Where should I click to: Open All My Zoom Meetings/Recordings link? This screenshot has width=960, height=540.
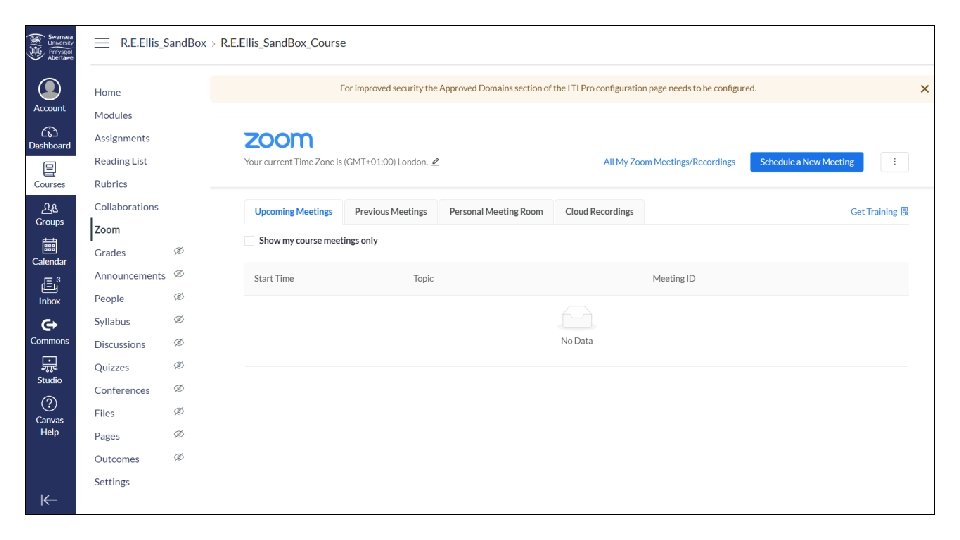(x=669, y=162)
